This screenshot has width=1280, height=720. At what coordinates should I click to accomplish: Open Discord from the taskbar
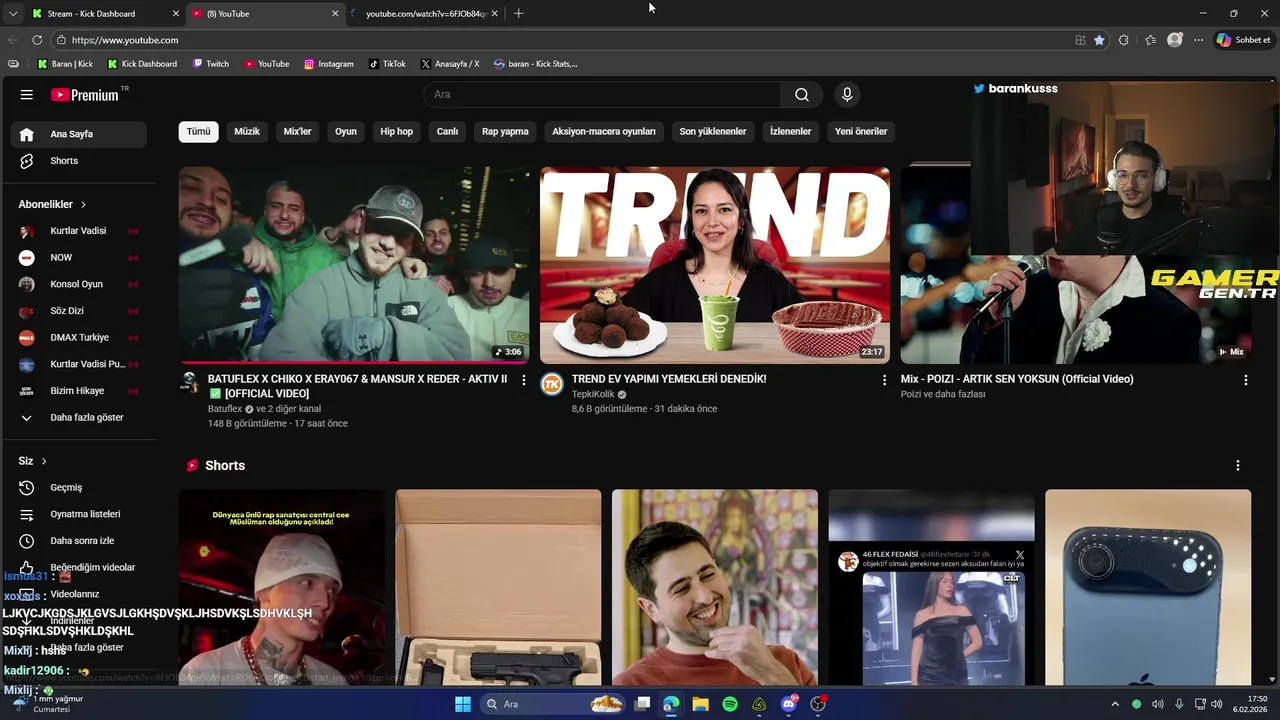[789, 704]
